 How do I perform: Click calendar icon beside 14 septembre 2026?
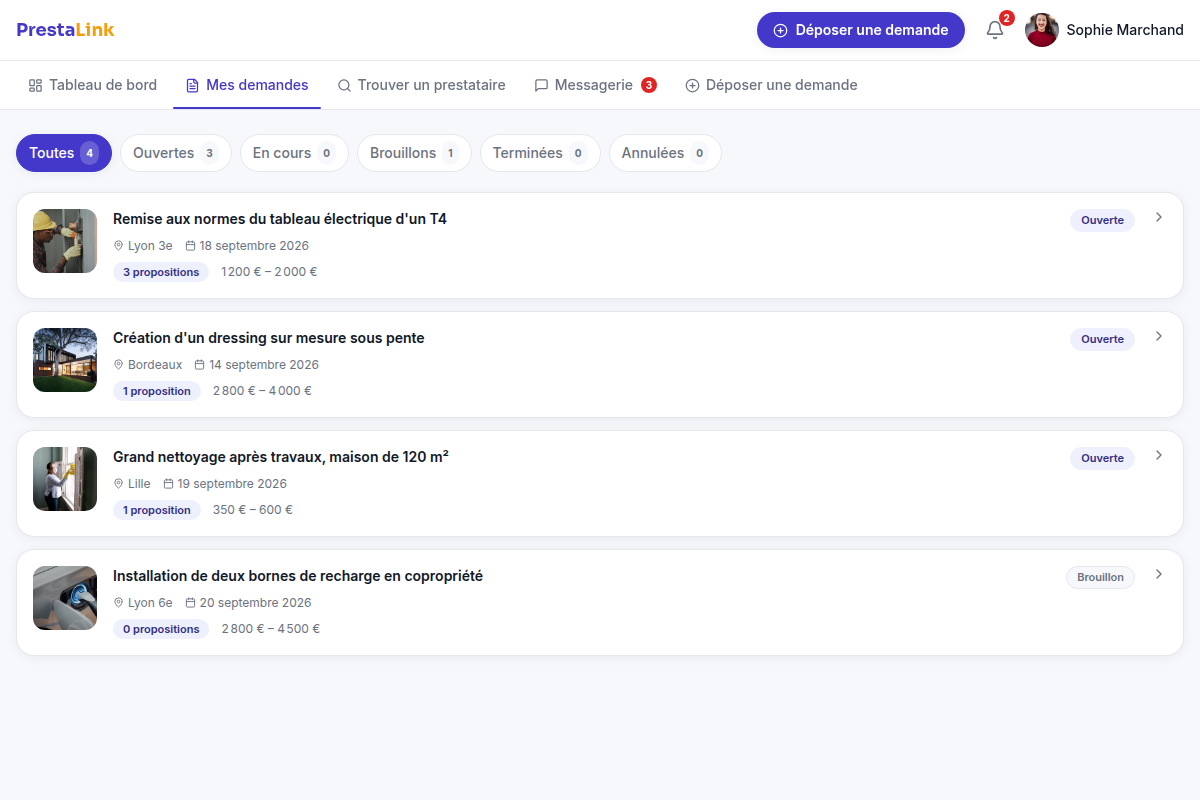click(200, 365)
